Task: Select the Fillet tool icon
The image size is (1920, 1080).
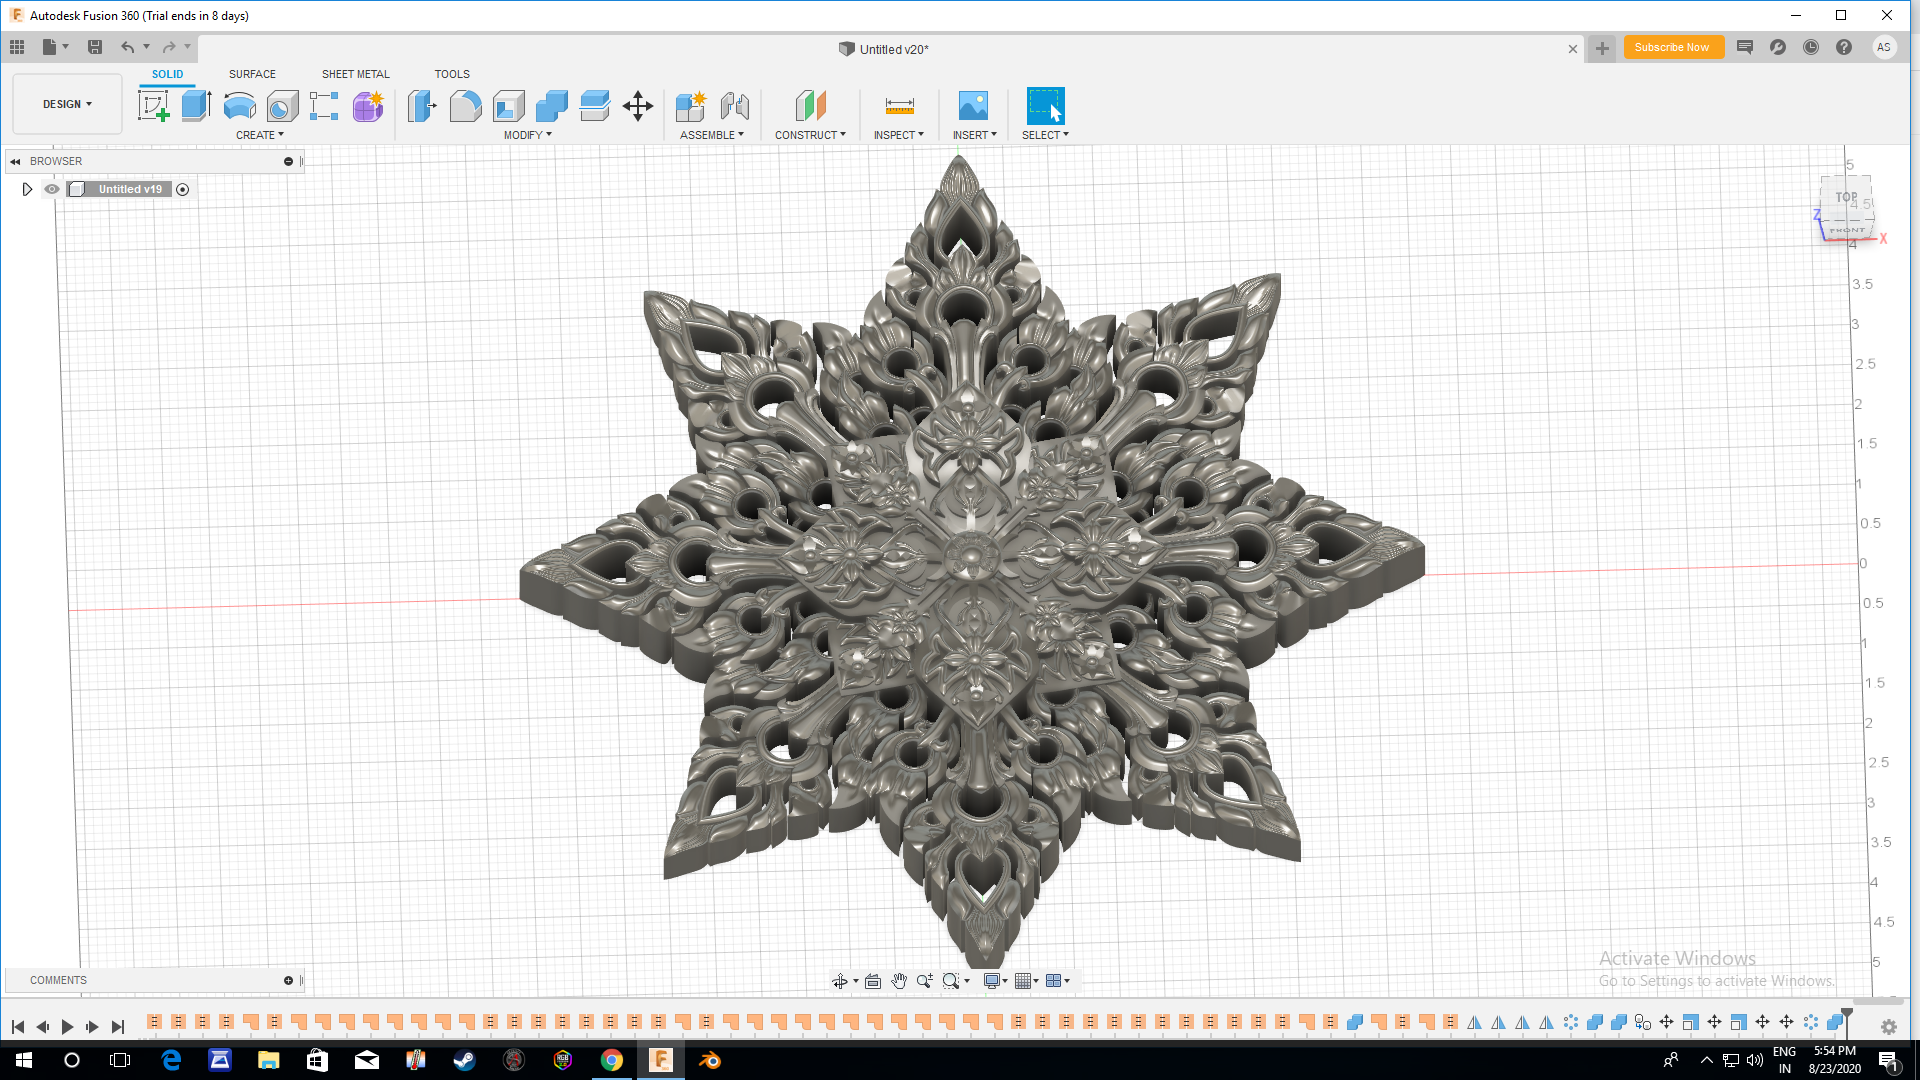Action: click(465, 105)
